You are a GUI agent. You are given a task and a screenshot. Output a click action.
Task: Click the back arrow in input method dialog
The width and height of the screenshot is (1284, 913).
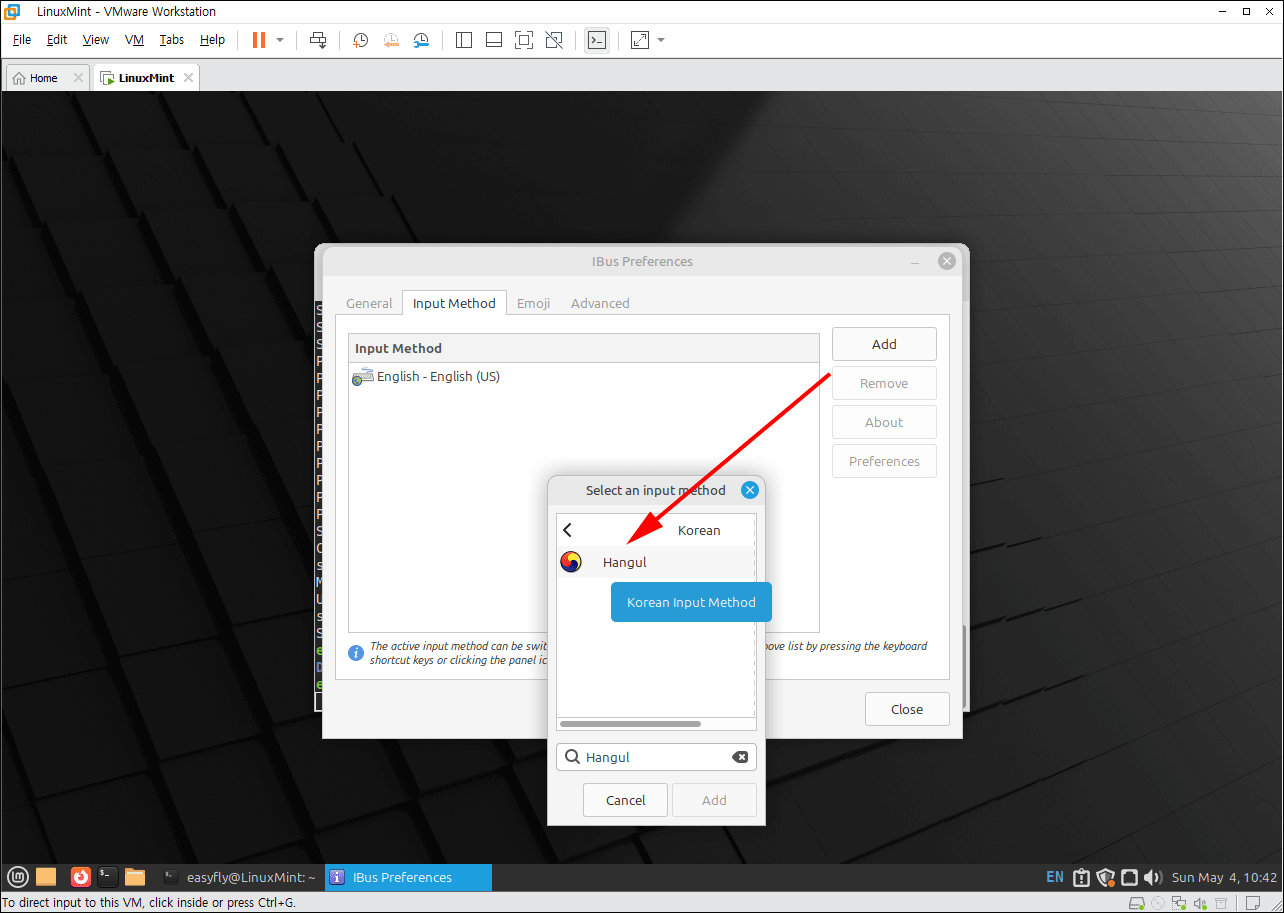(x=568, y=530)
